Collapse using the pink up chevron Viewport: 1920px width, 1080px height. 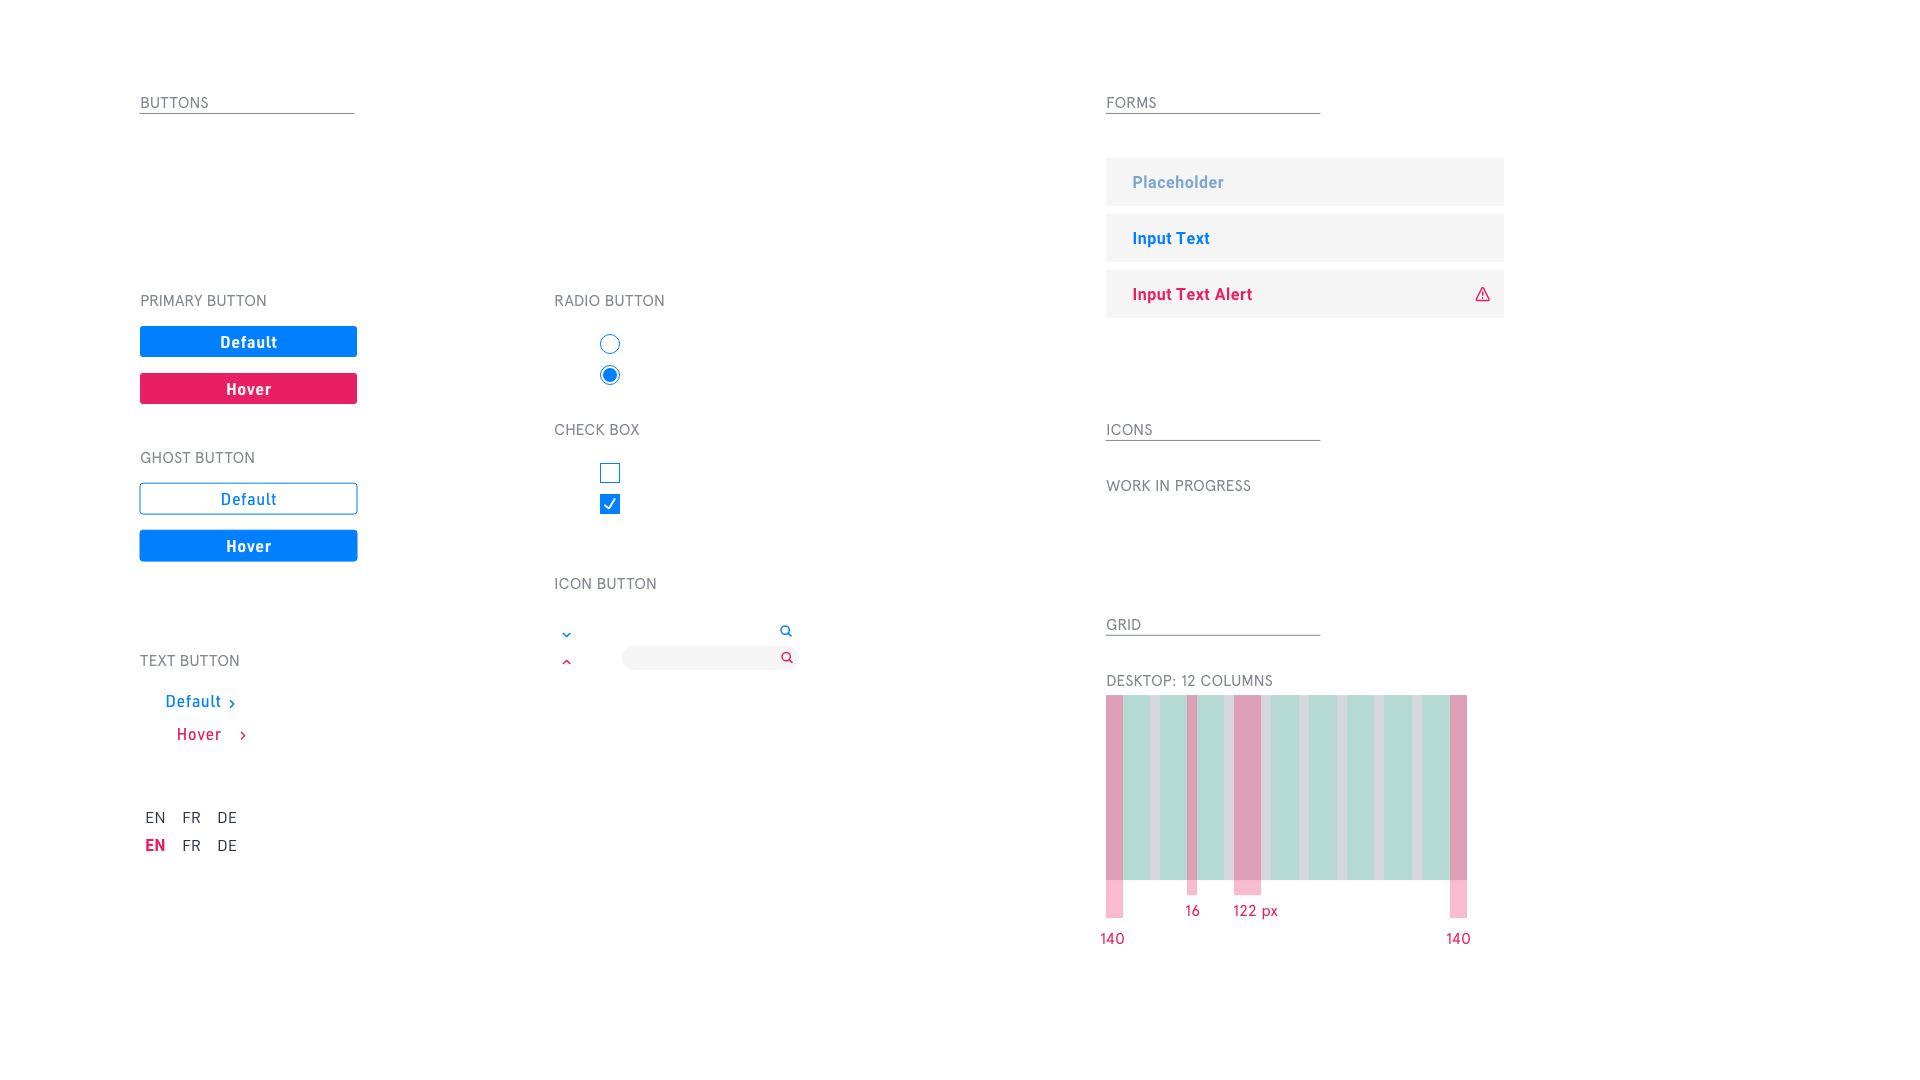tap(566, 662)
